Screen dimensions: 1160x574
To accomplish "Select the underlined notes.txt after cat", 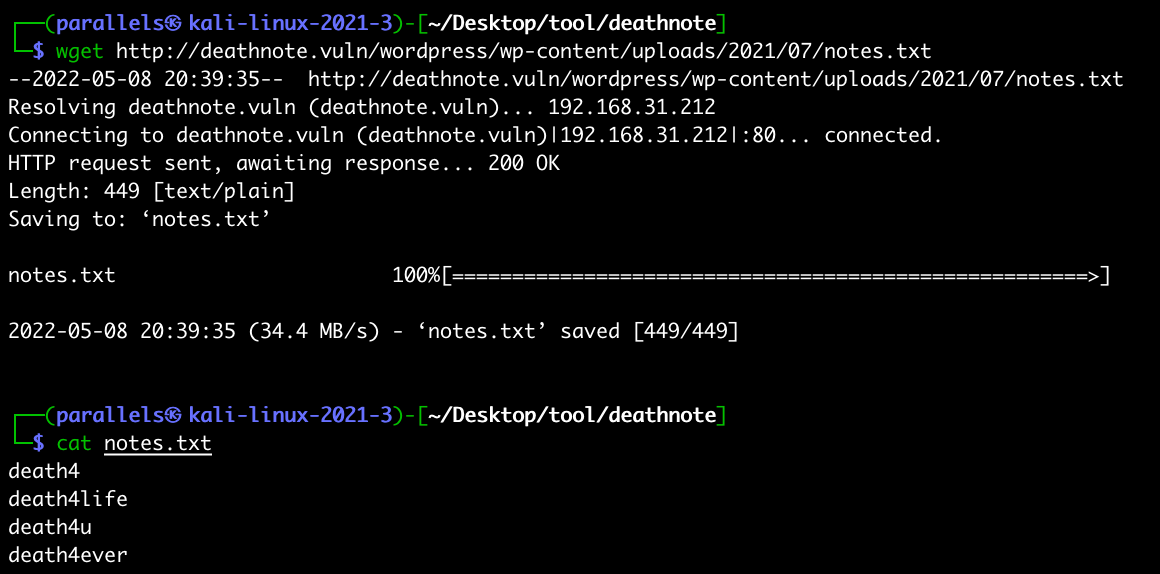I will tap(157, 443).
